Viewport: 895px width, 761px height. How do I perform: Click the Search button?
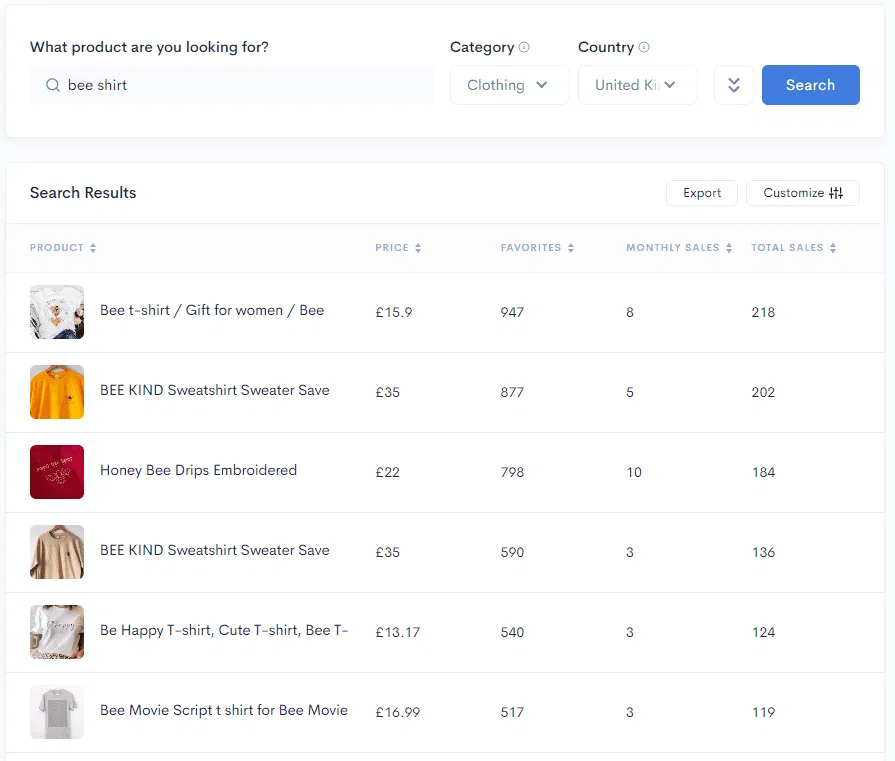point(810,85)
